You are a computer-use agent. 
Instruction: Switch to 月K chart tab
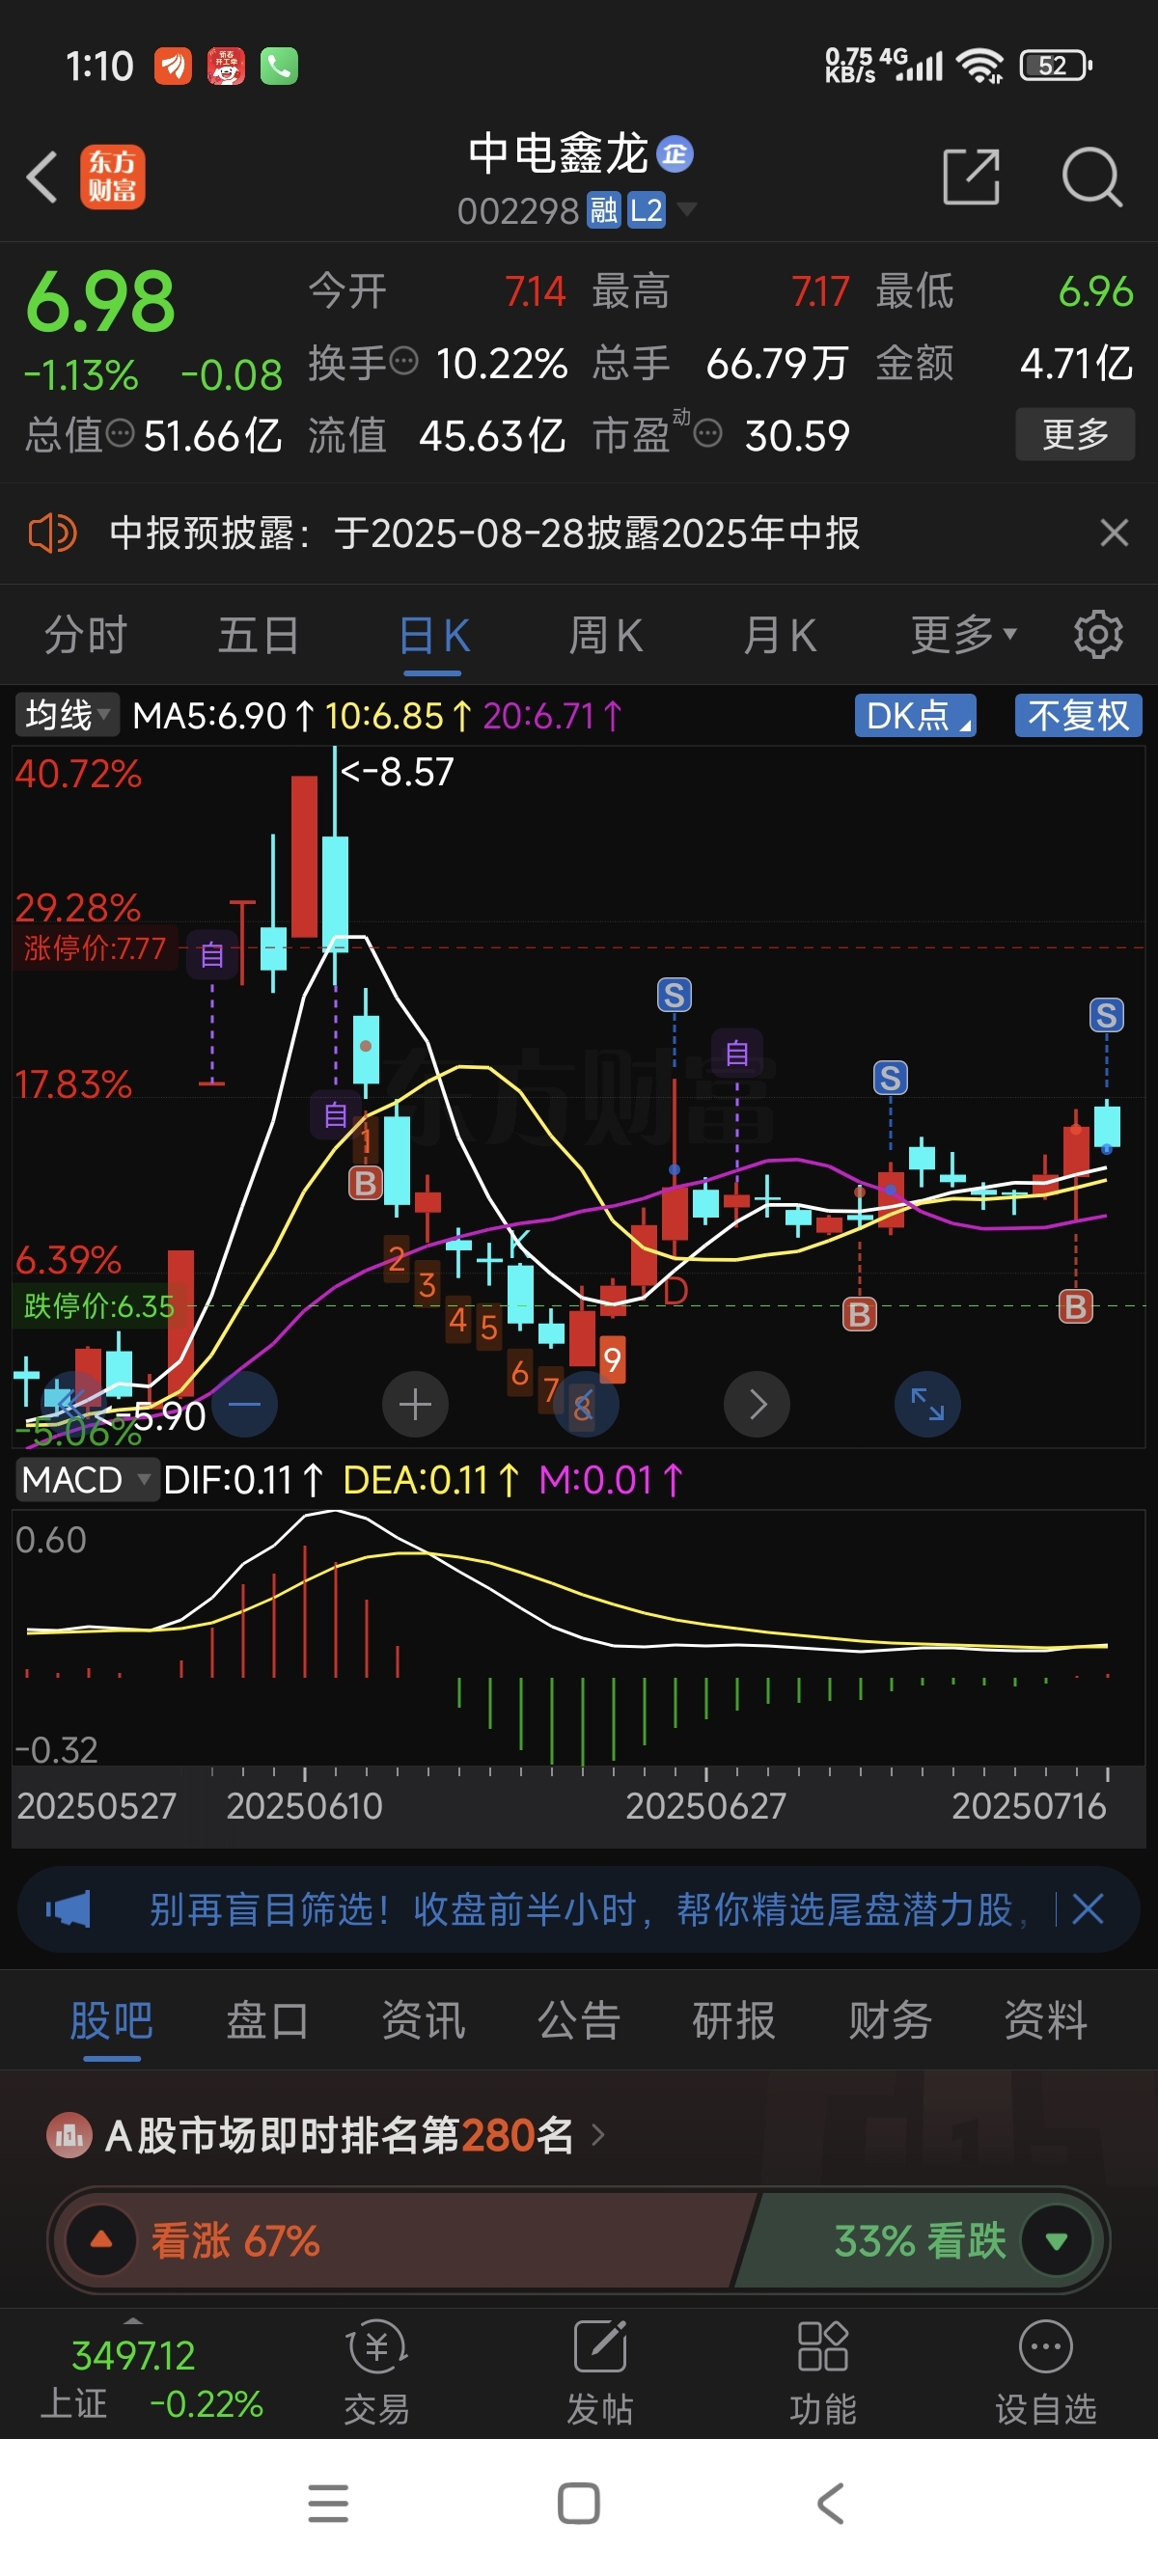(x=780, y=635)
